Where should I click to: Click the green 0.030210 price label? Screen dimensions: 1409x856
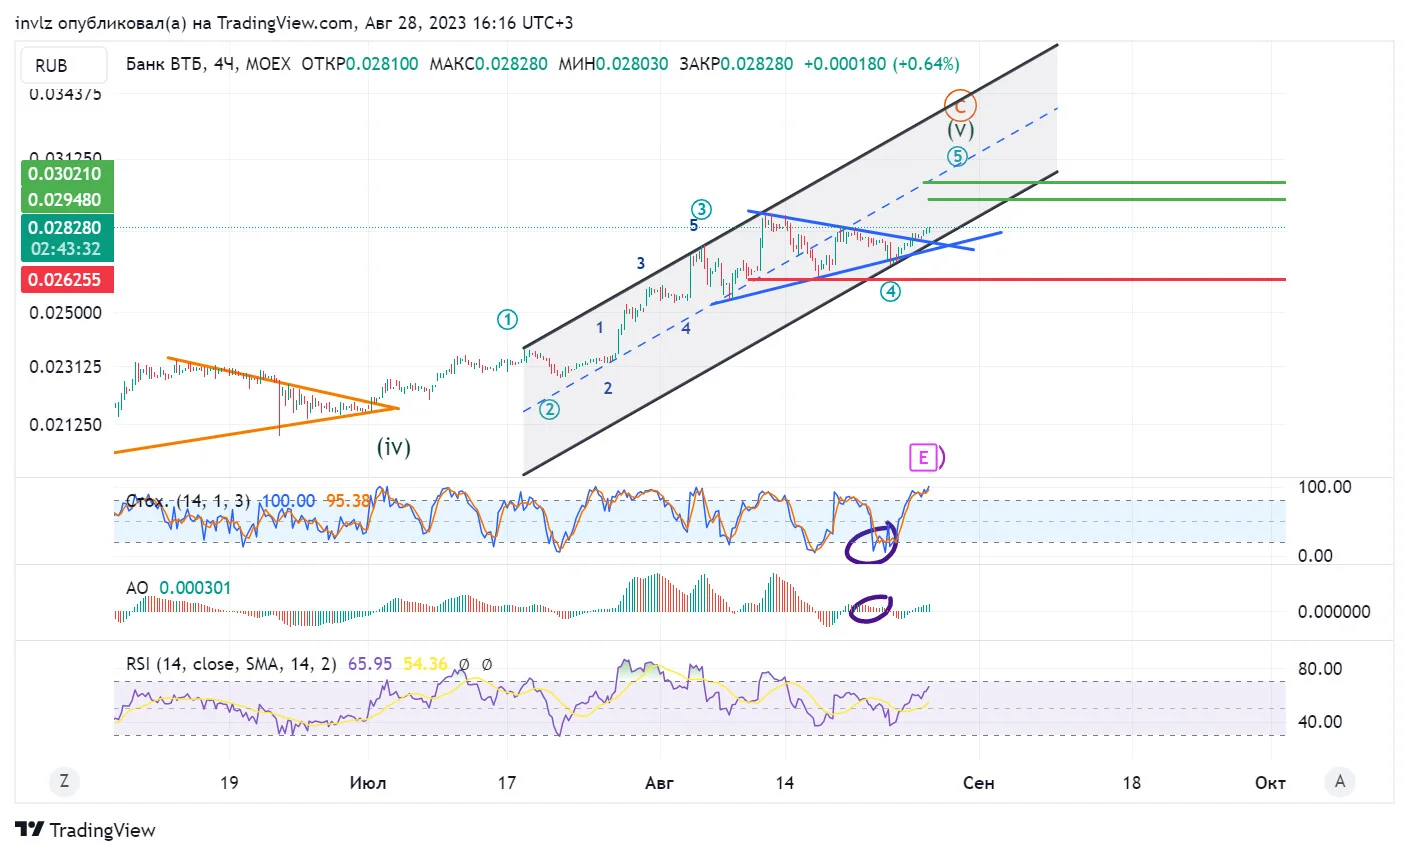click(x=65, y=174)
